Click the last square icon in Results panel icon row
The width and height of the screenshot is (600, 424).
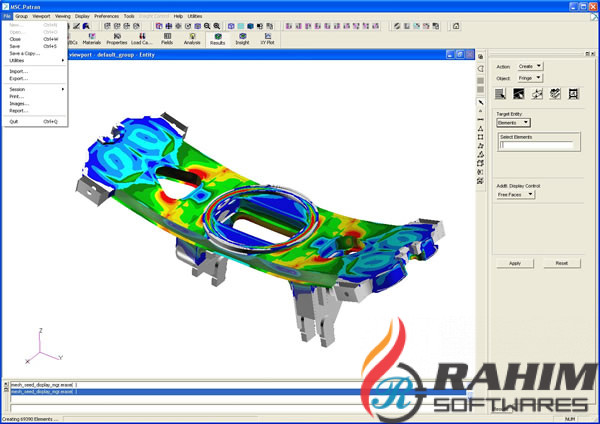tap(573, 94)
